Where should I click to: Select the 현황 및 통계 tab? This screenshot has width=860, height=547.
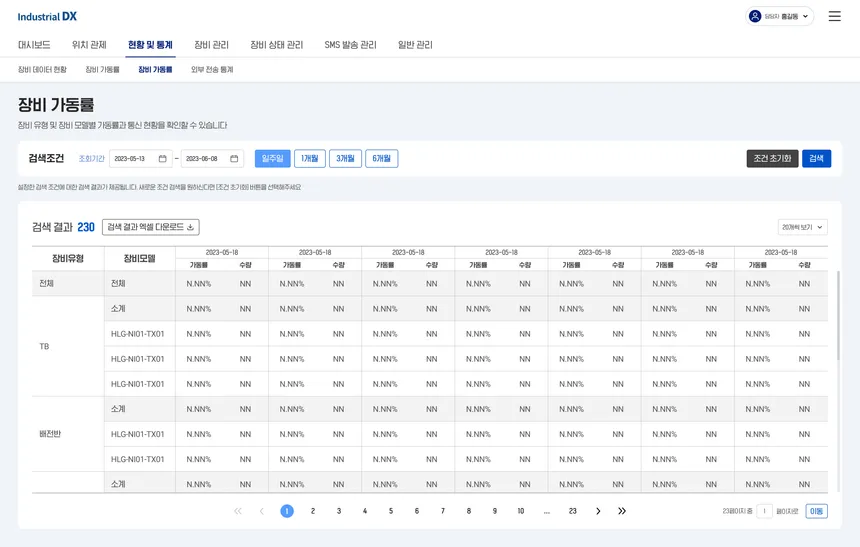coord(150,45)
